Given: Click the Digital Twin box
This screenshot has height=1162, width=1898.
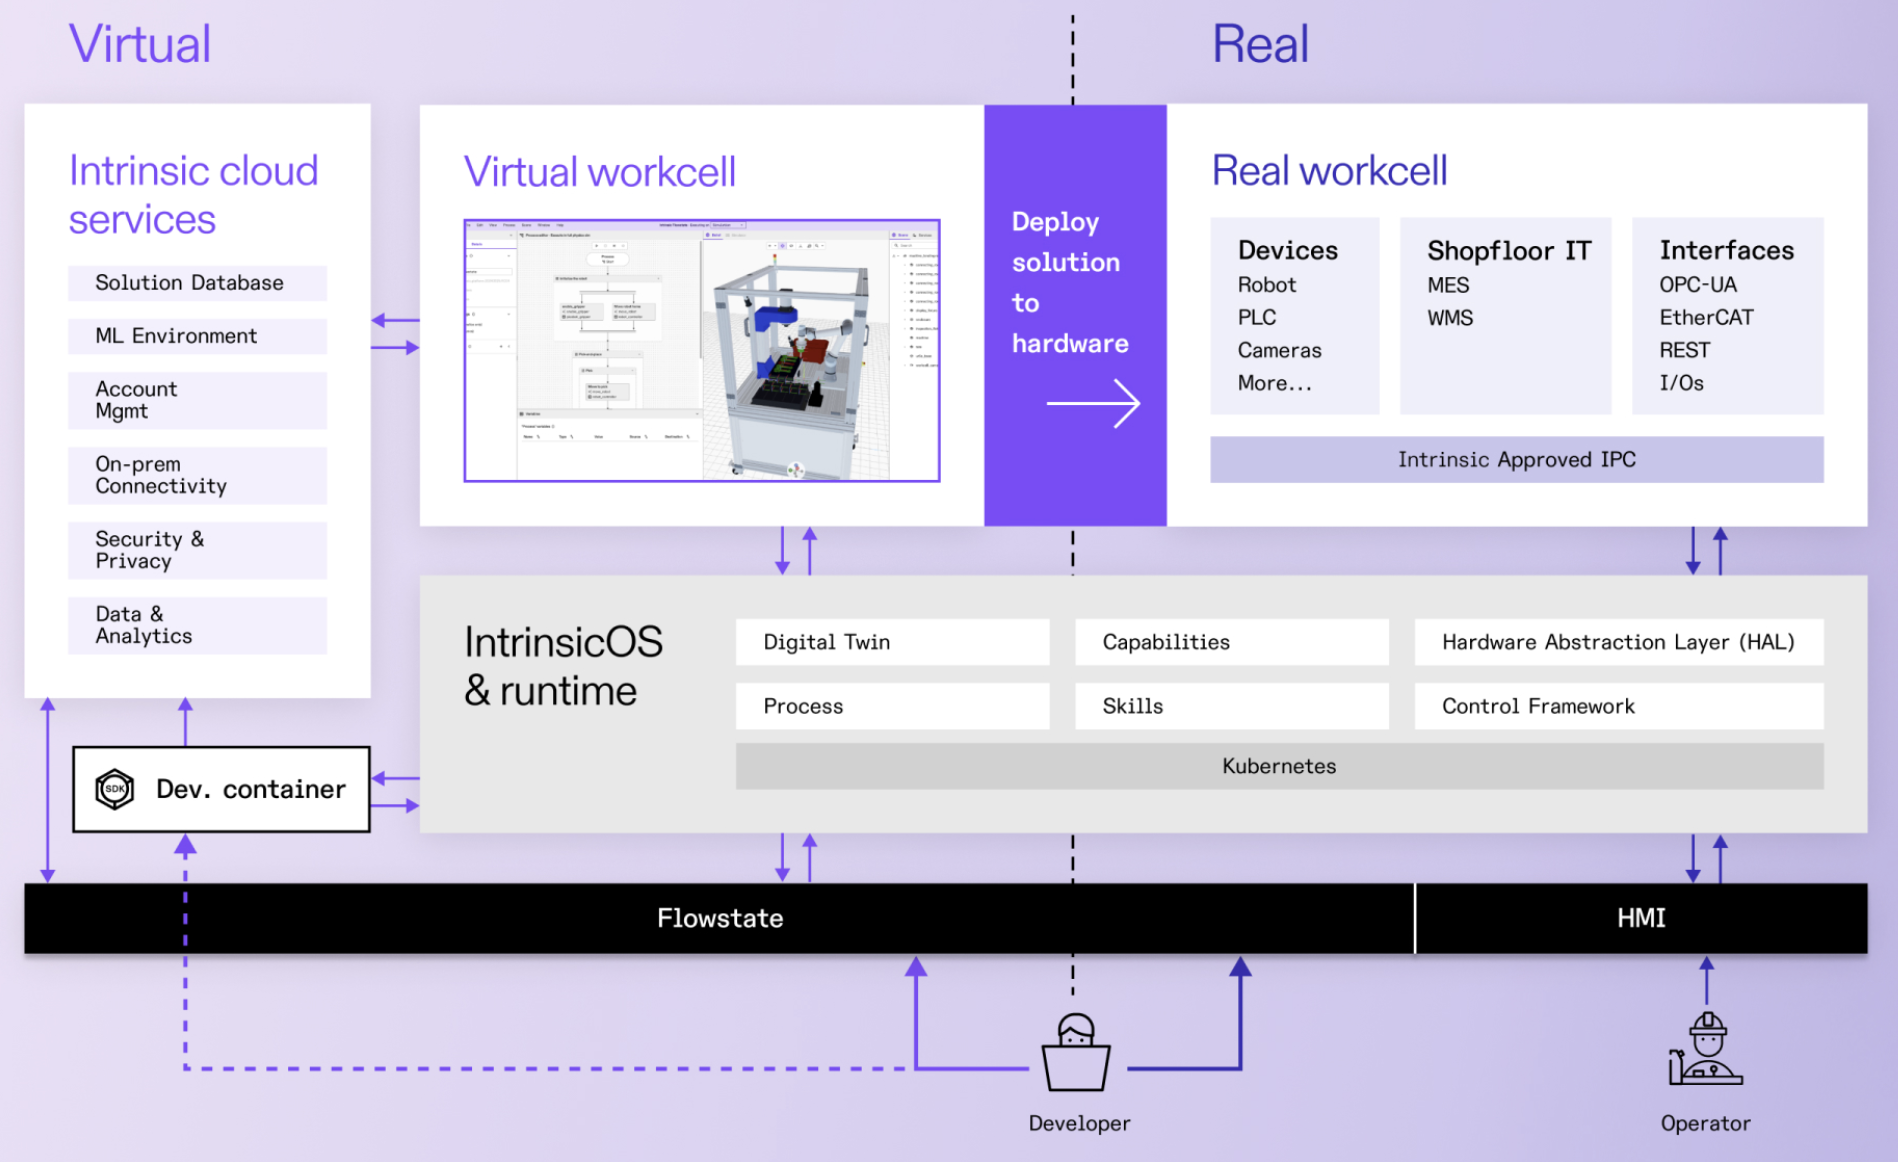Looking at the screenshot, I should [892, 642].
